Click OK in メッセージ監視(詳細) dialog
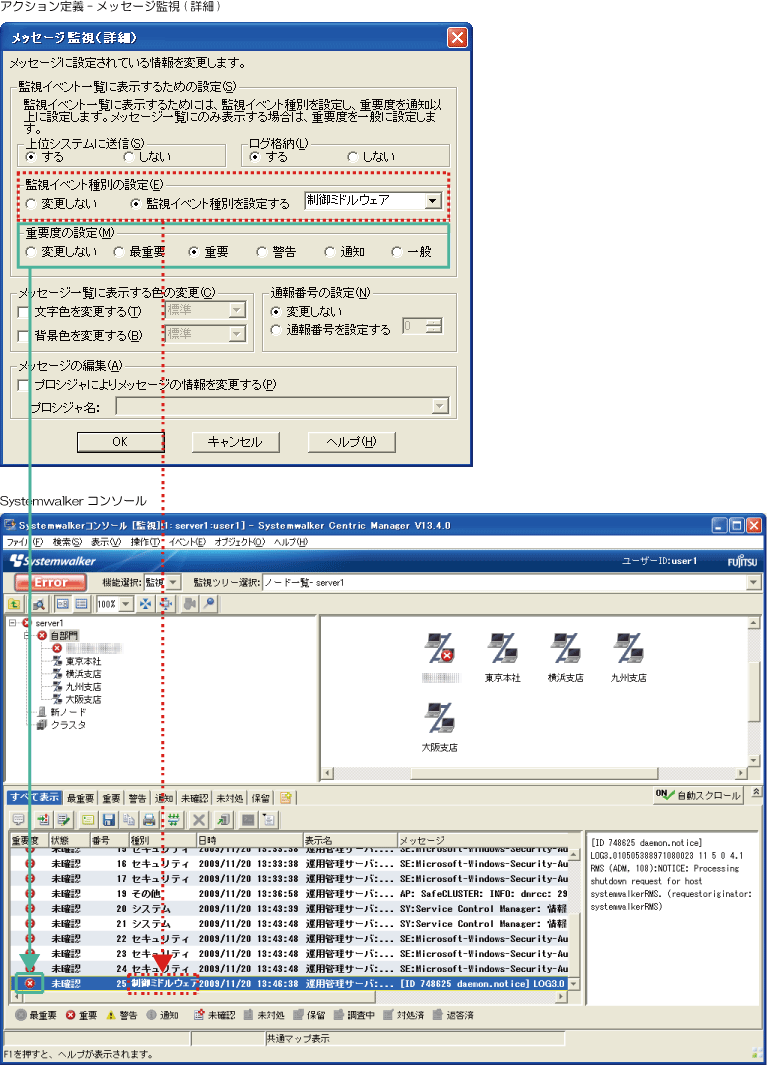This screenshot has width=767, height=1065. tap(120, 442)
